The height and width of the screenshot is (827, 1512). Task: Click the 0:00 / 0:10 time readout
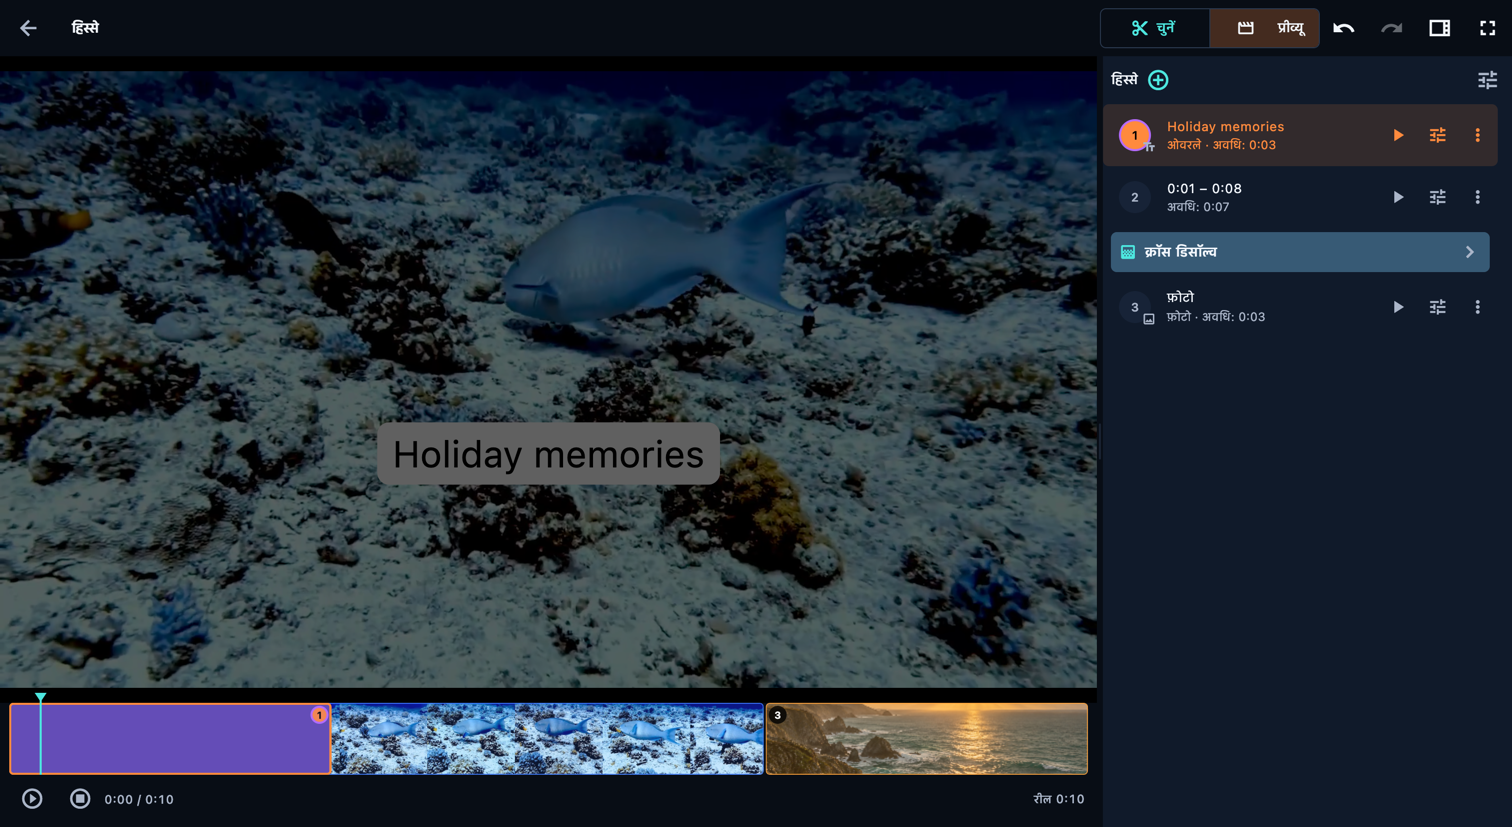coord(139,799)
